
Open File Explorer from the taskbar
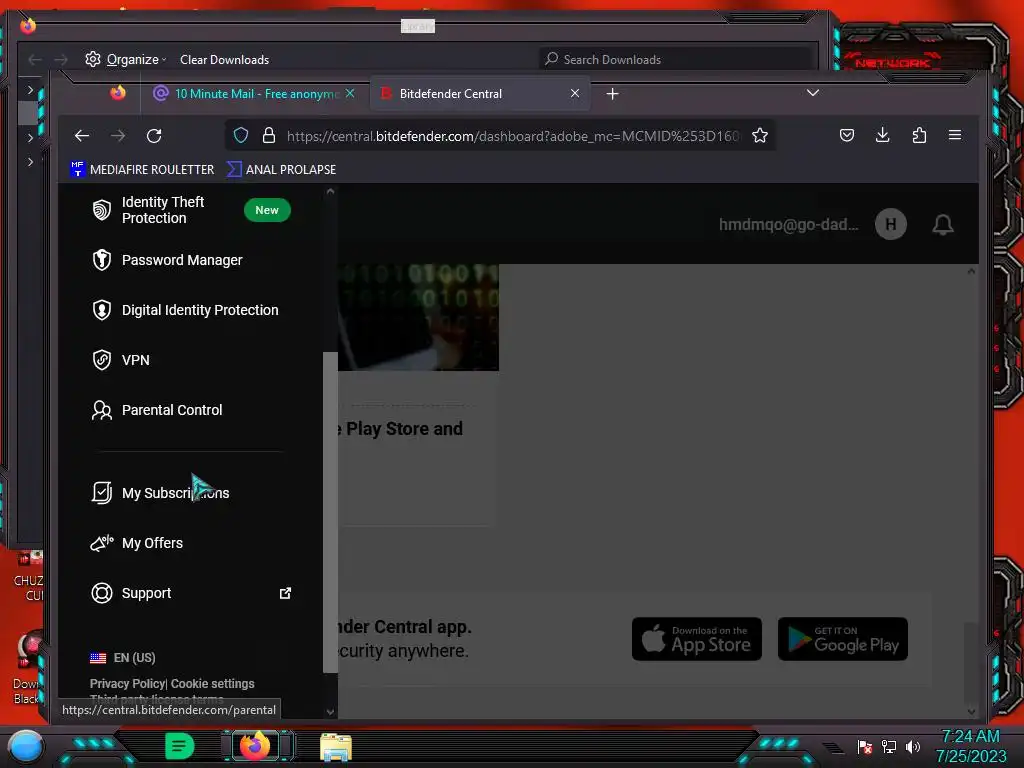tap(336, 747)
